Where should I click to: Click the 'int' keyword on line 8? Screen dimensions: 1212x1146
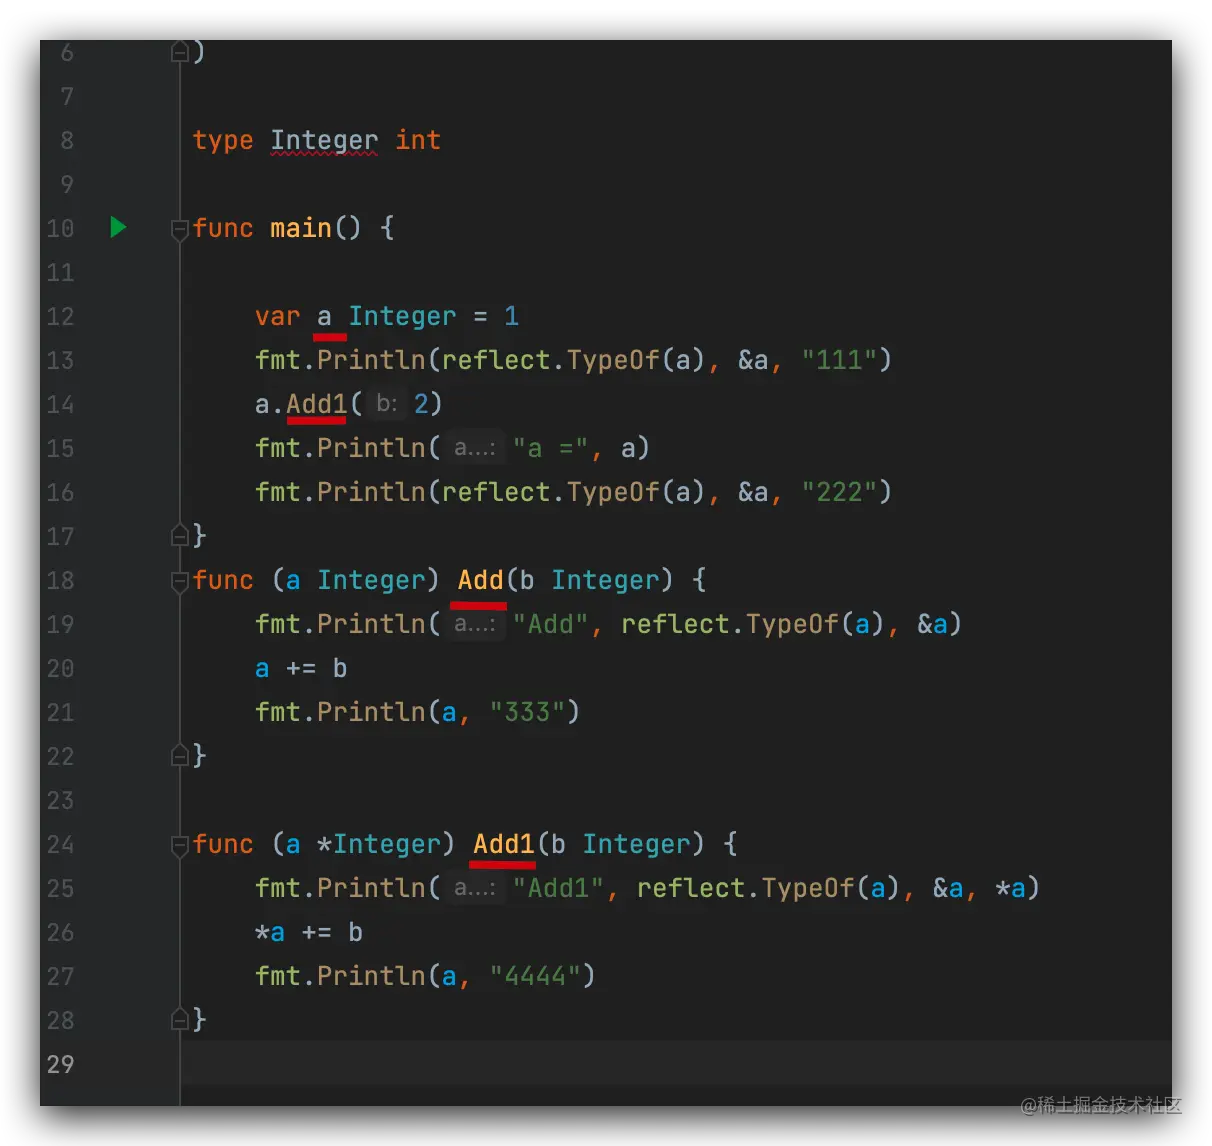418,140
